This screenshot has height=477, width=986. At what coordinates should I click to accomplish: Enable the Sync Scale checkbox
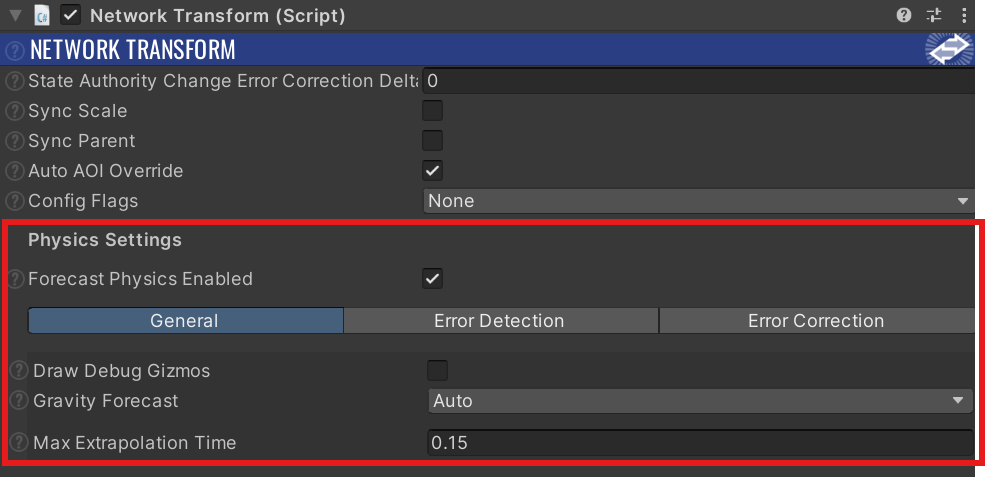tap(432, 111)
